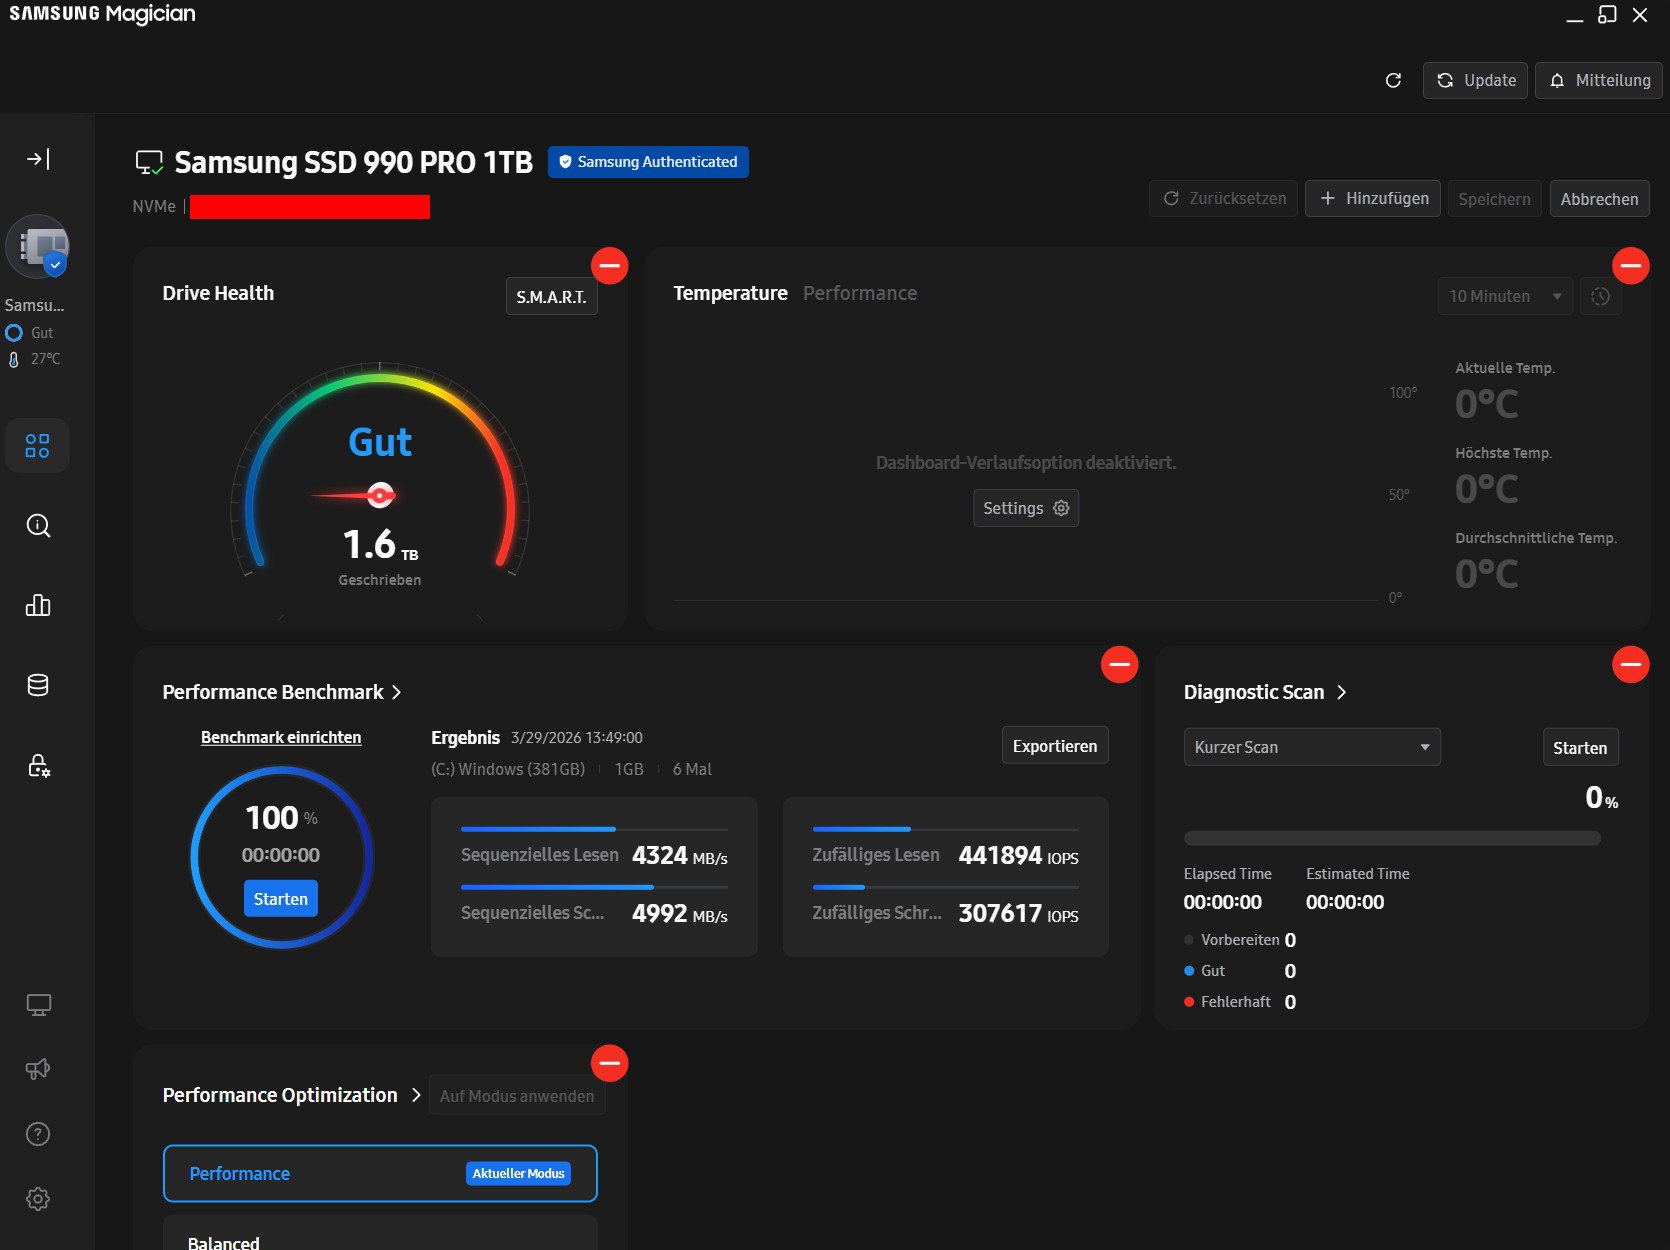
Task: Start the benchmark with blue Starten button
Action: (280, 898)
